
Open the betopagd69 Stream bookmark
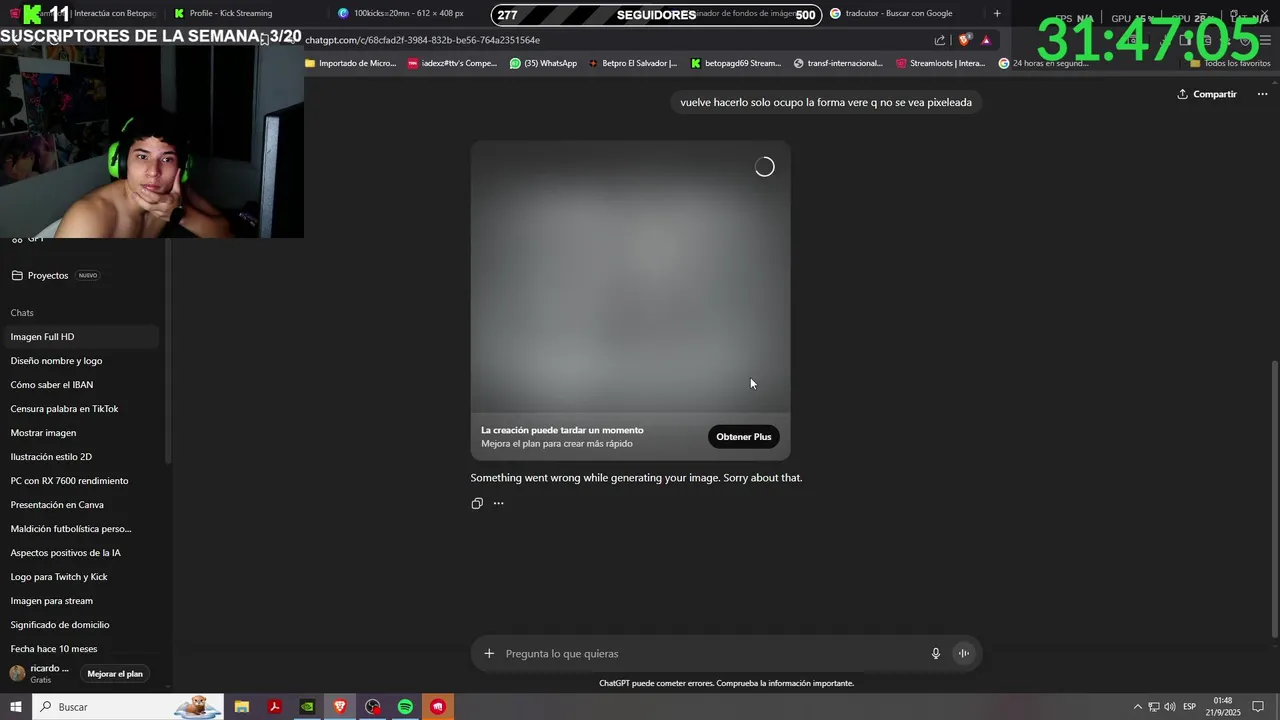(736, 63)
